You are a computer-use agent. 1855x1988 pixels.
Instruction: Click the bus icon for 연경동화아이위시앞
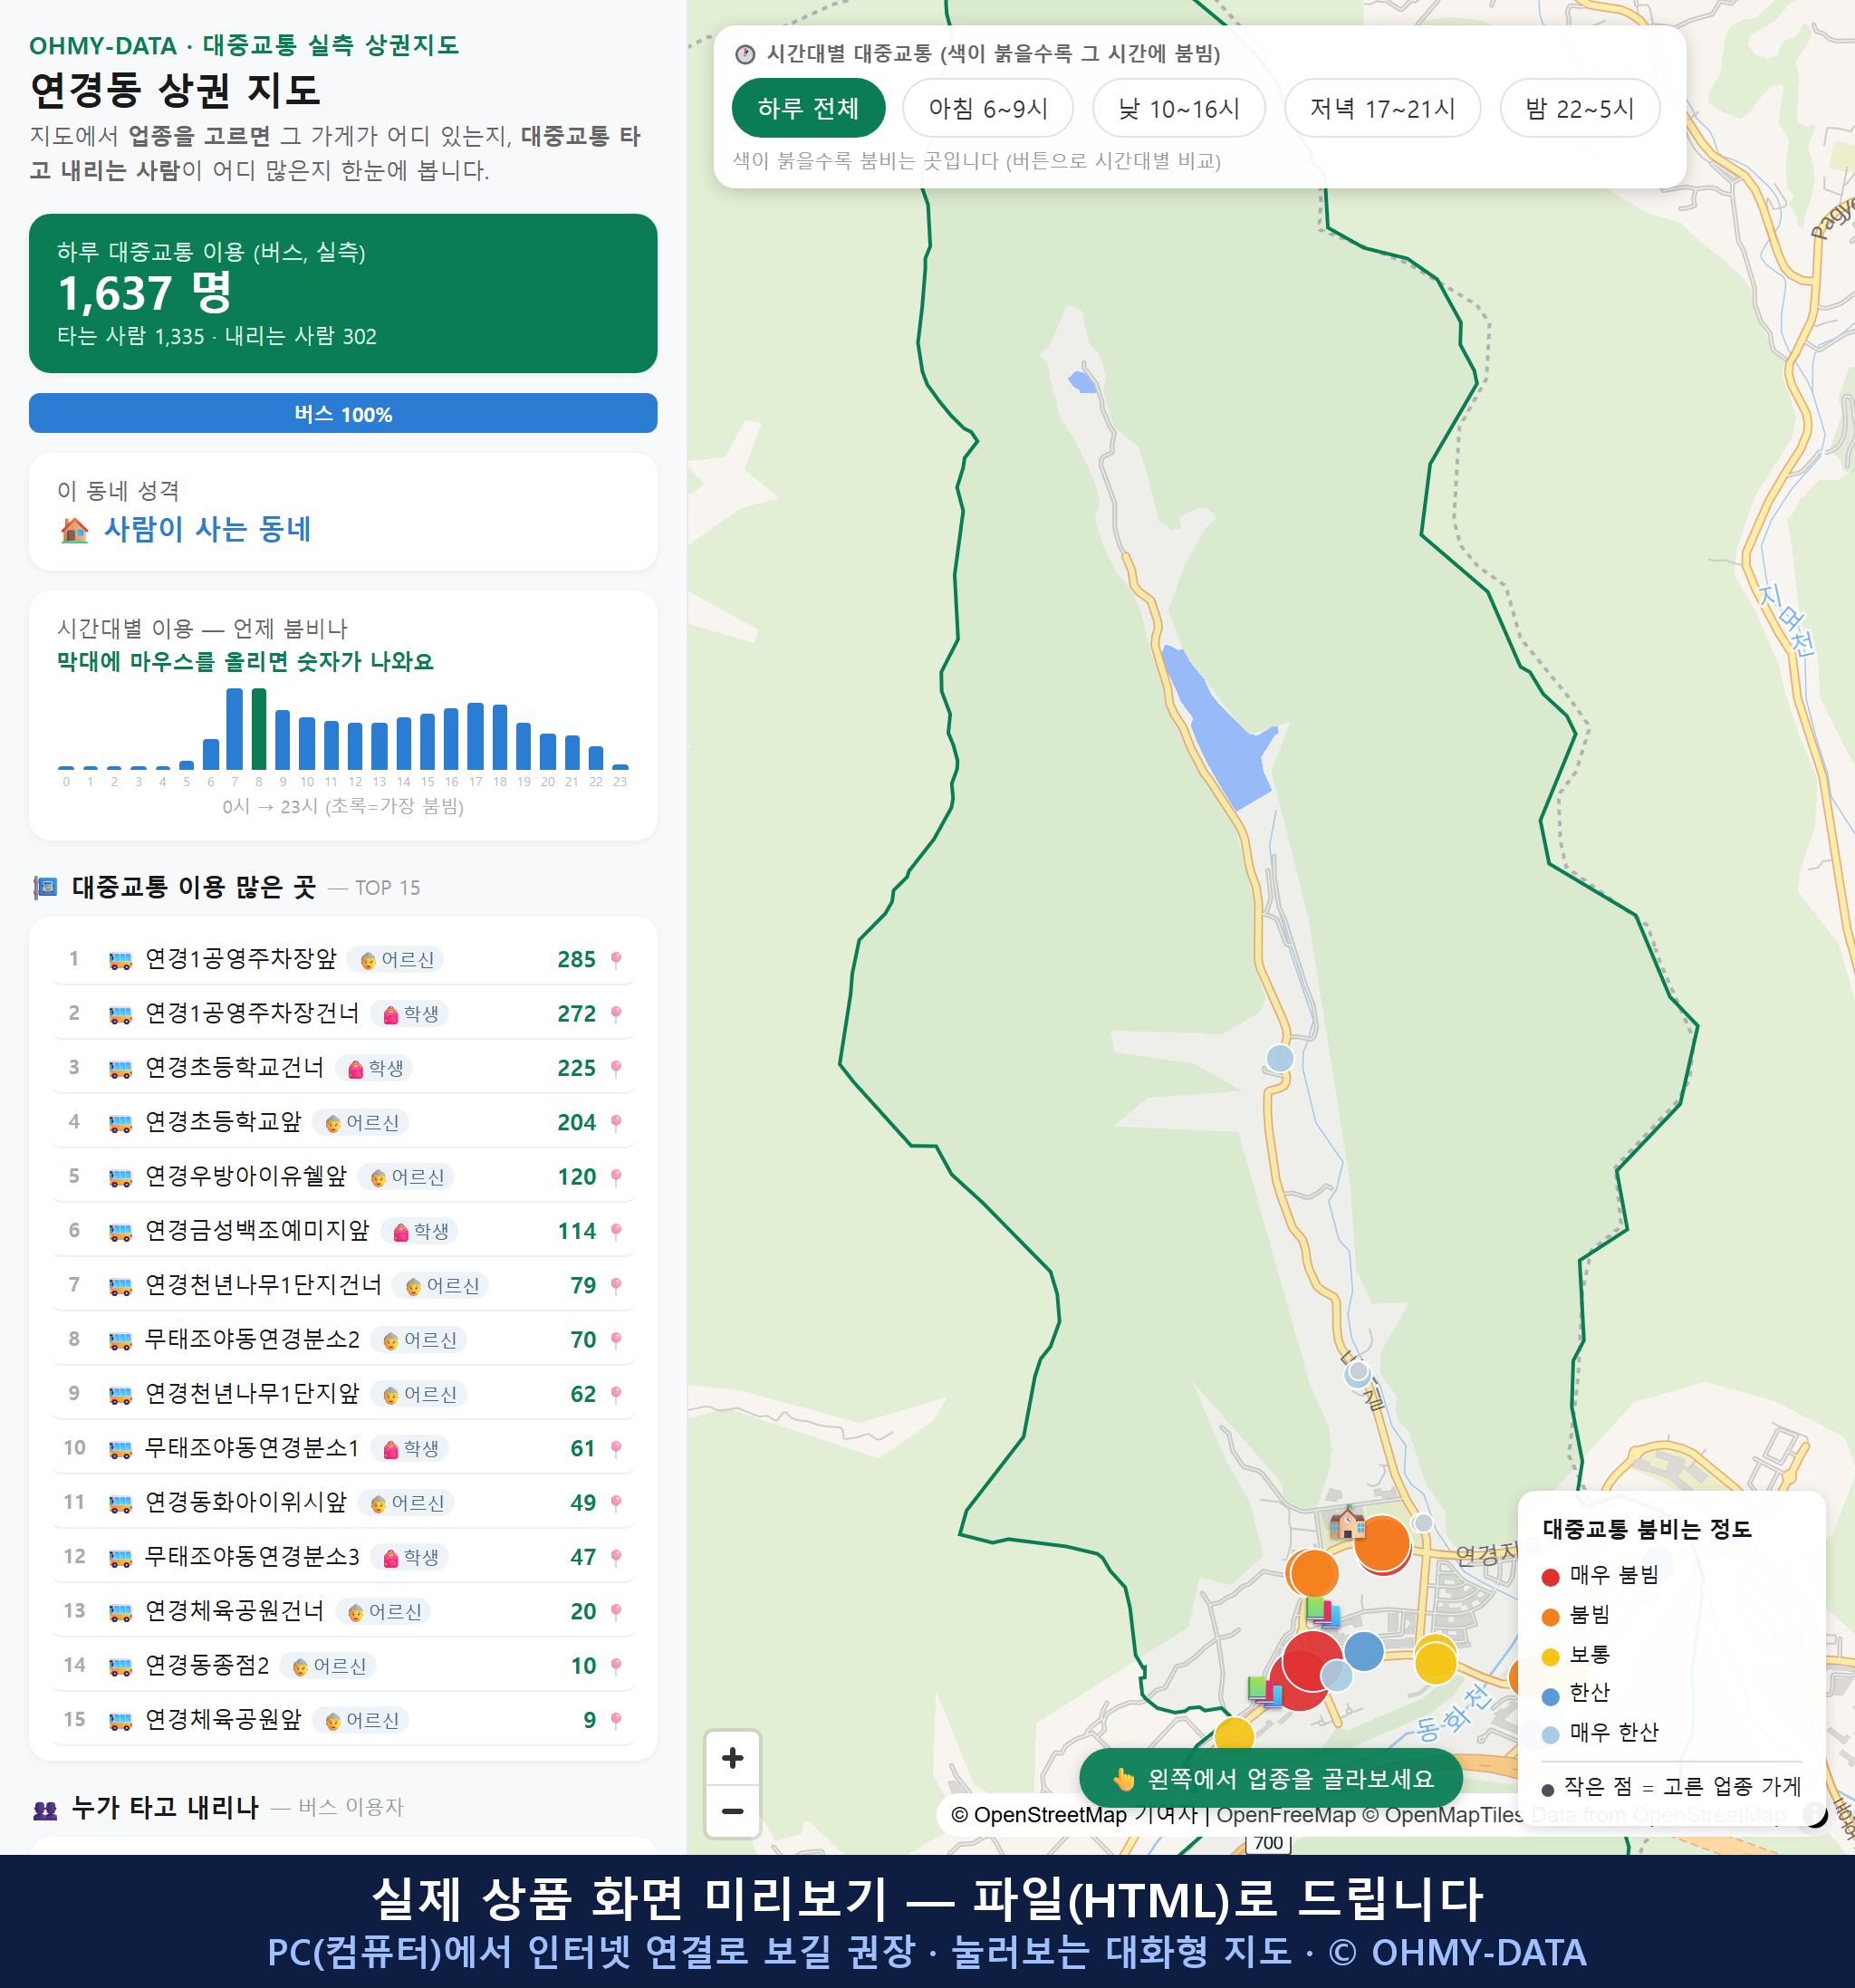pos(120,1503)
